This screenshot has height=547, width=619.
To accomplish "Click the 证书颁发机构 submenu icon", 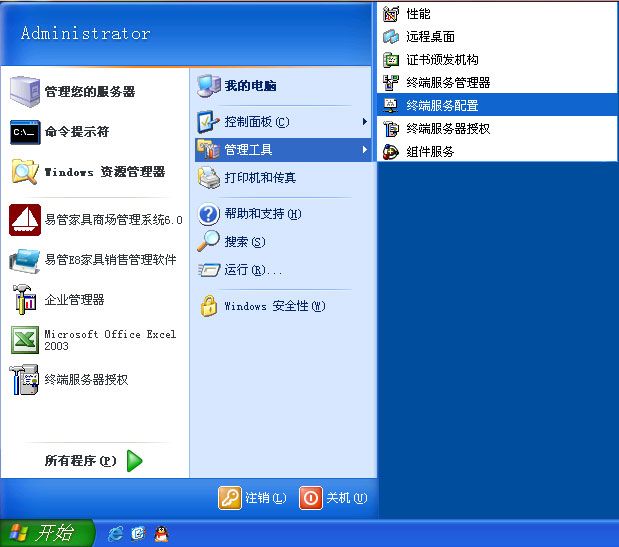I will click(391, 60).
